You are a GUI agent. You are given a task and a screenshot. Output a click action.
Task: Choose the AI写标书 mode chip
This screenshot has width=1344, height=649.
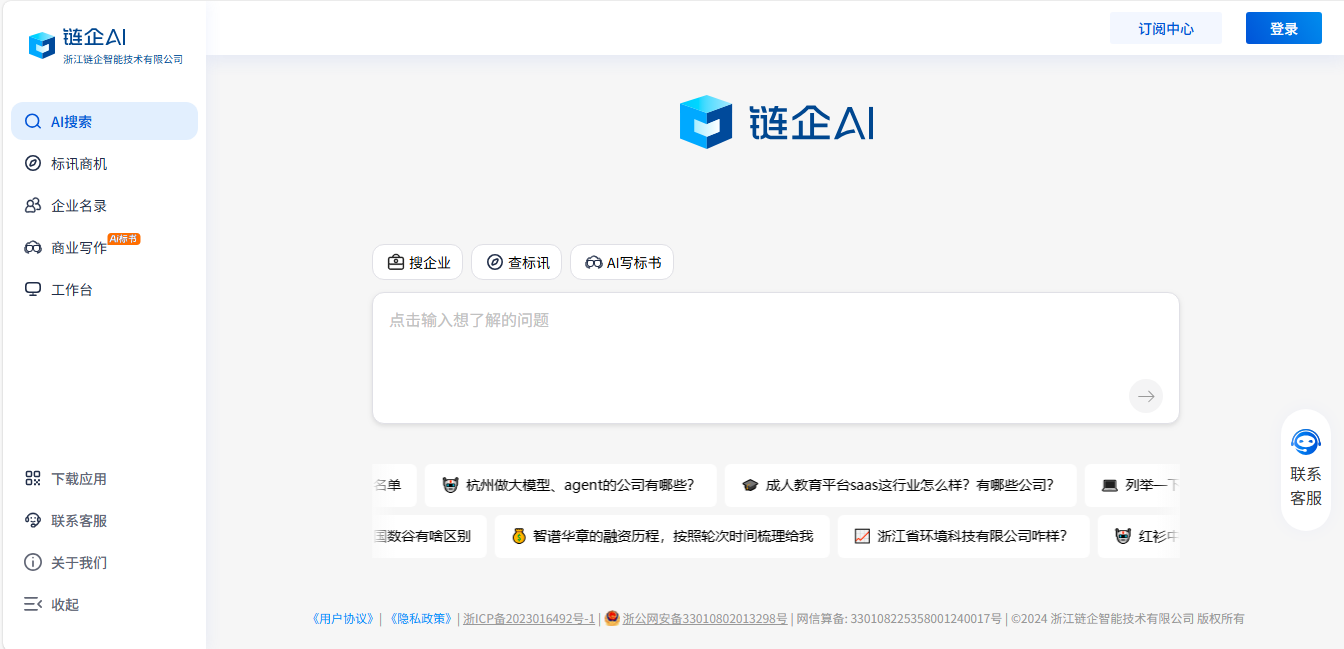[622, 262]
